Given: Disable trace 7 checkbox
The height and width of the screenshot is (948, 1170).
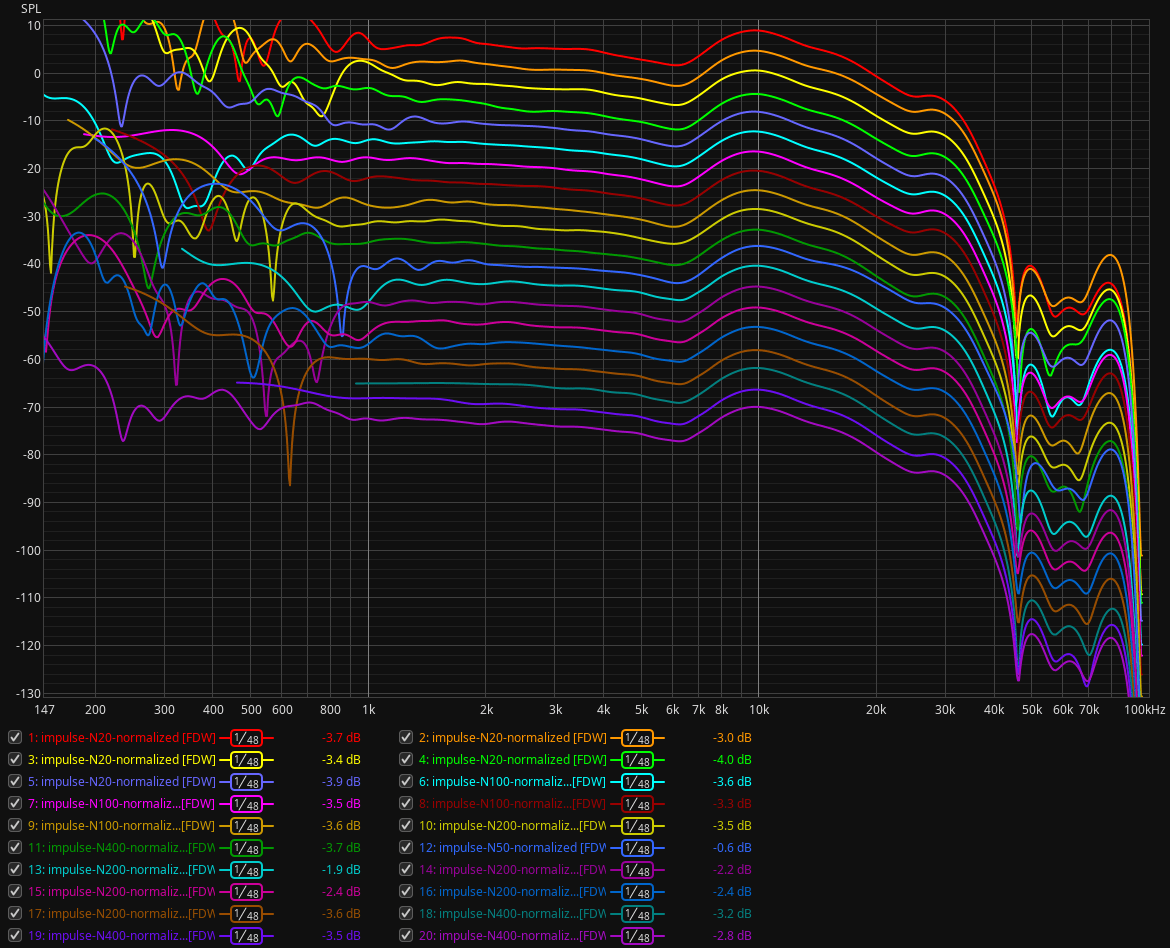Looking at the screenshot, I should click(14, 803).
